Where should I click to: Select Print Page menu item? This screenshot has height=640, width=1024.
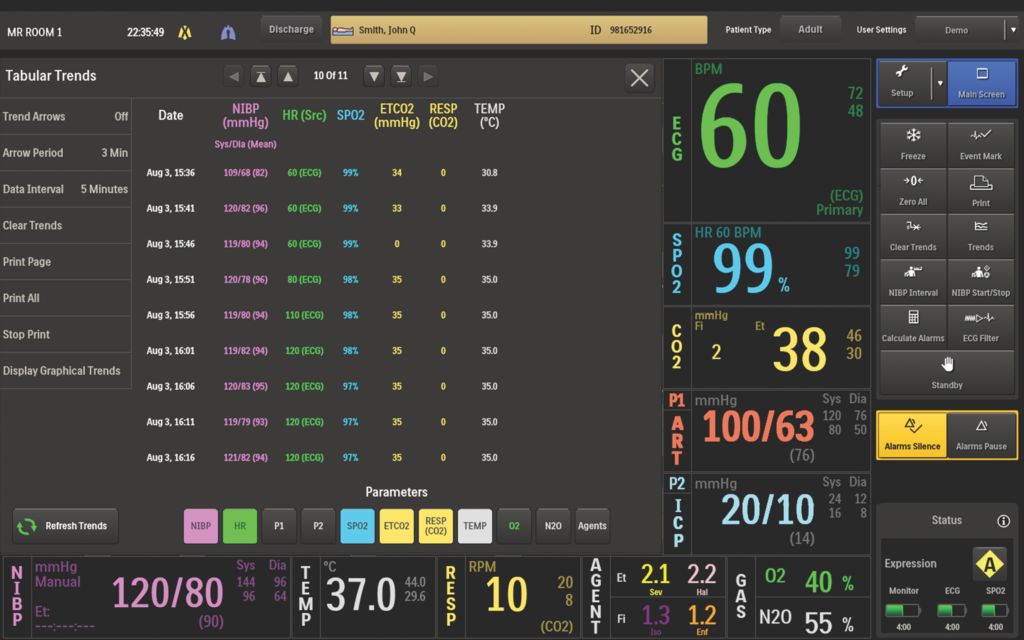click(x=65, y=262)
